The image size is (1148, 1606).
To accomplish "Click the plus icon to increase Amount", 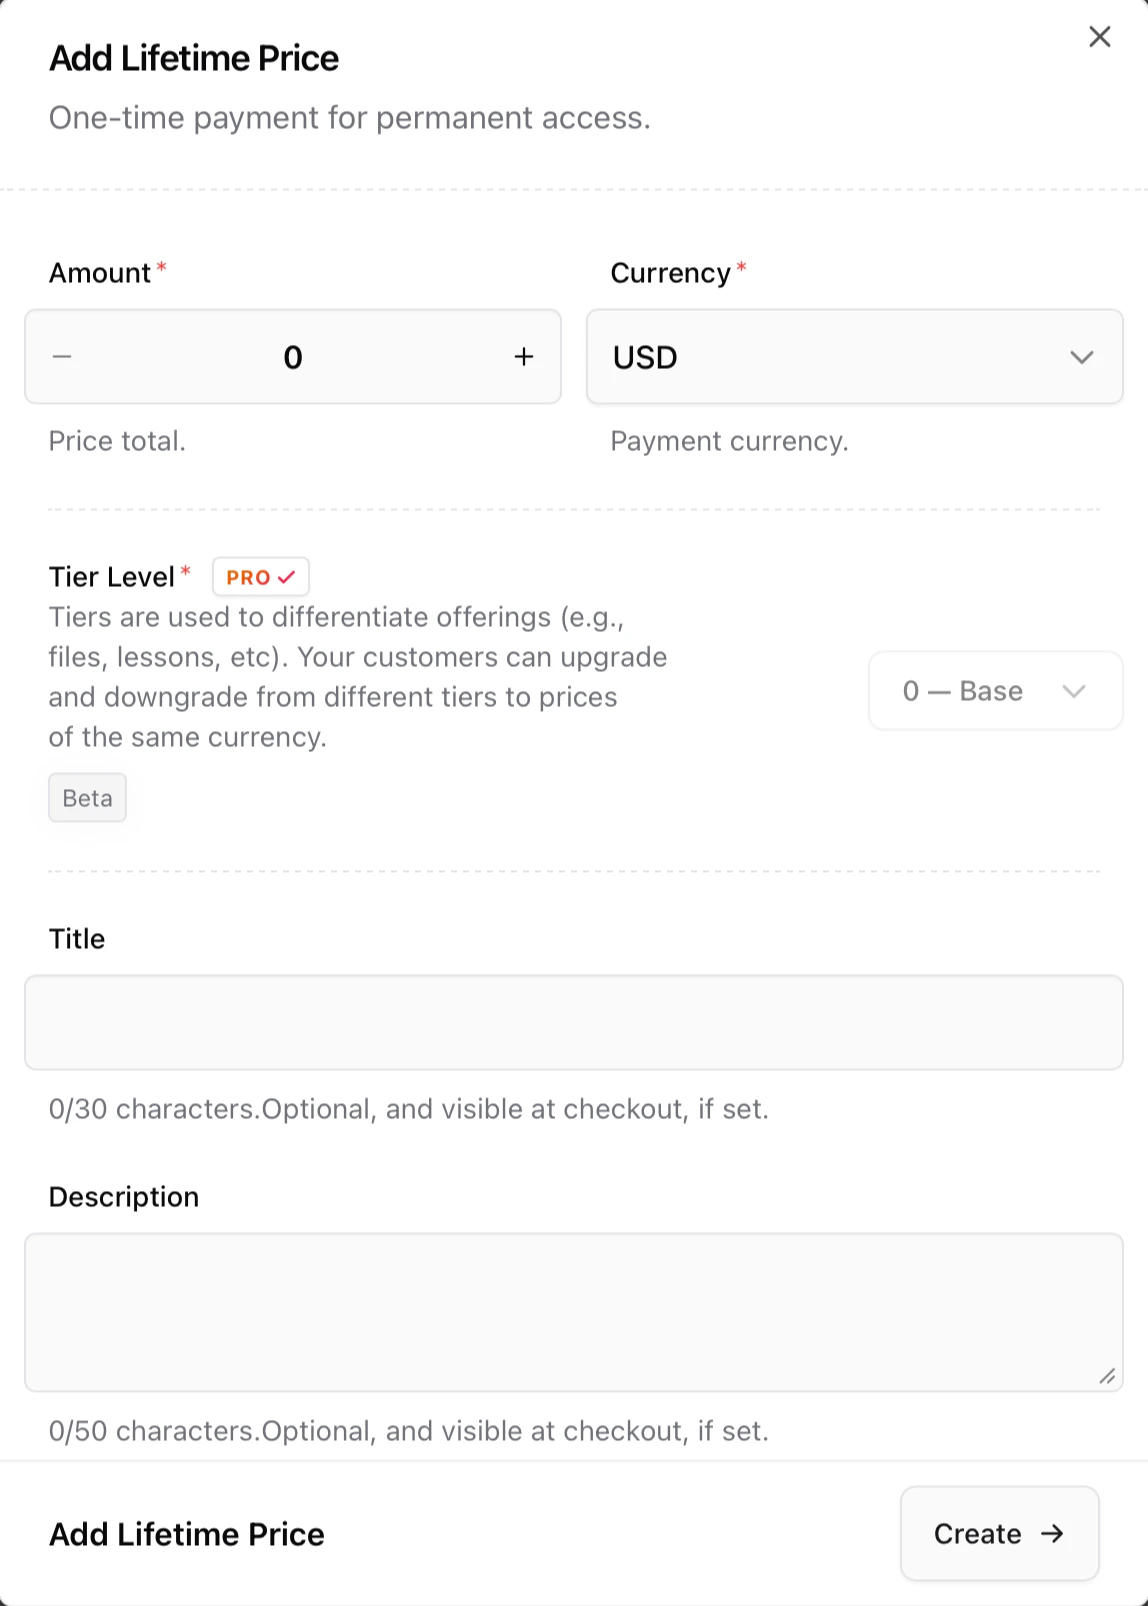I will (524, 357).
